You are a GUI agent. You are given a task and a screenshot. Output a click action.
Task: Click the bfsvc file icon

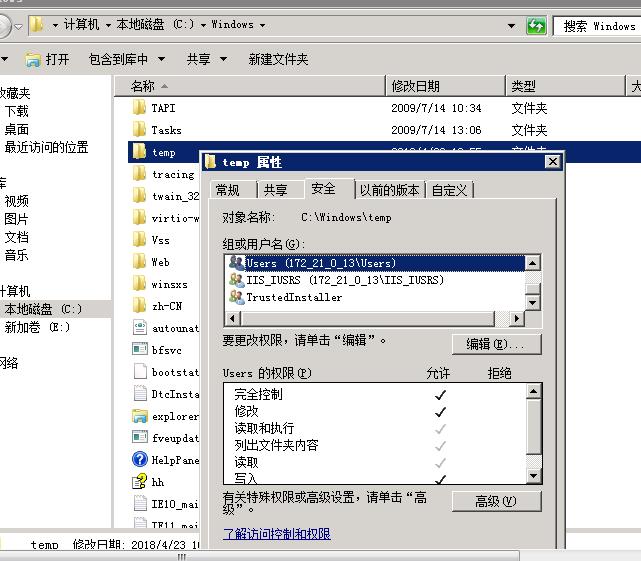139,350
